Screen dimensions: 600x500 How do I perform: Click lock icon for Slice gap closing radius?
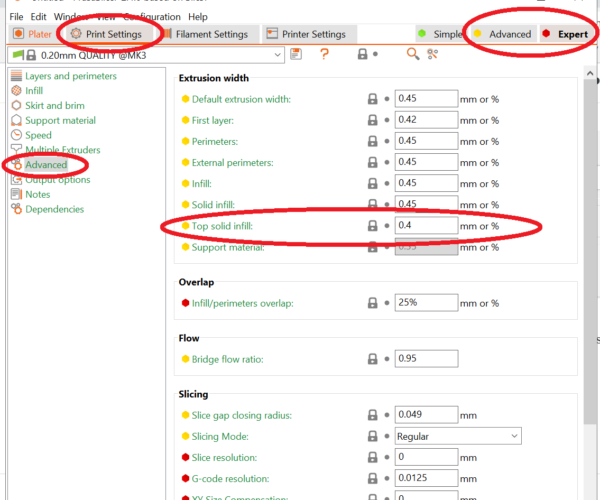pyautogui.click(x=372, y=415)
